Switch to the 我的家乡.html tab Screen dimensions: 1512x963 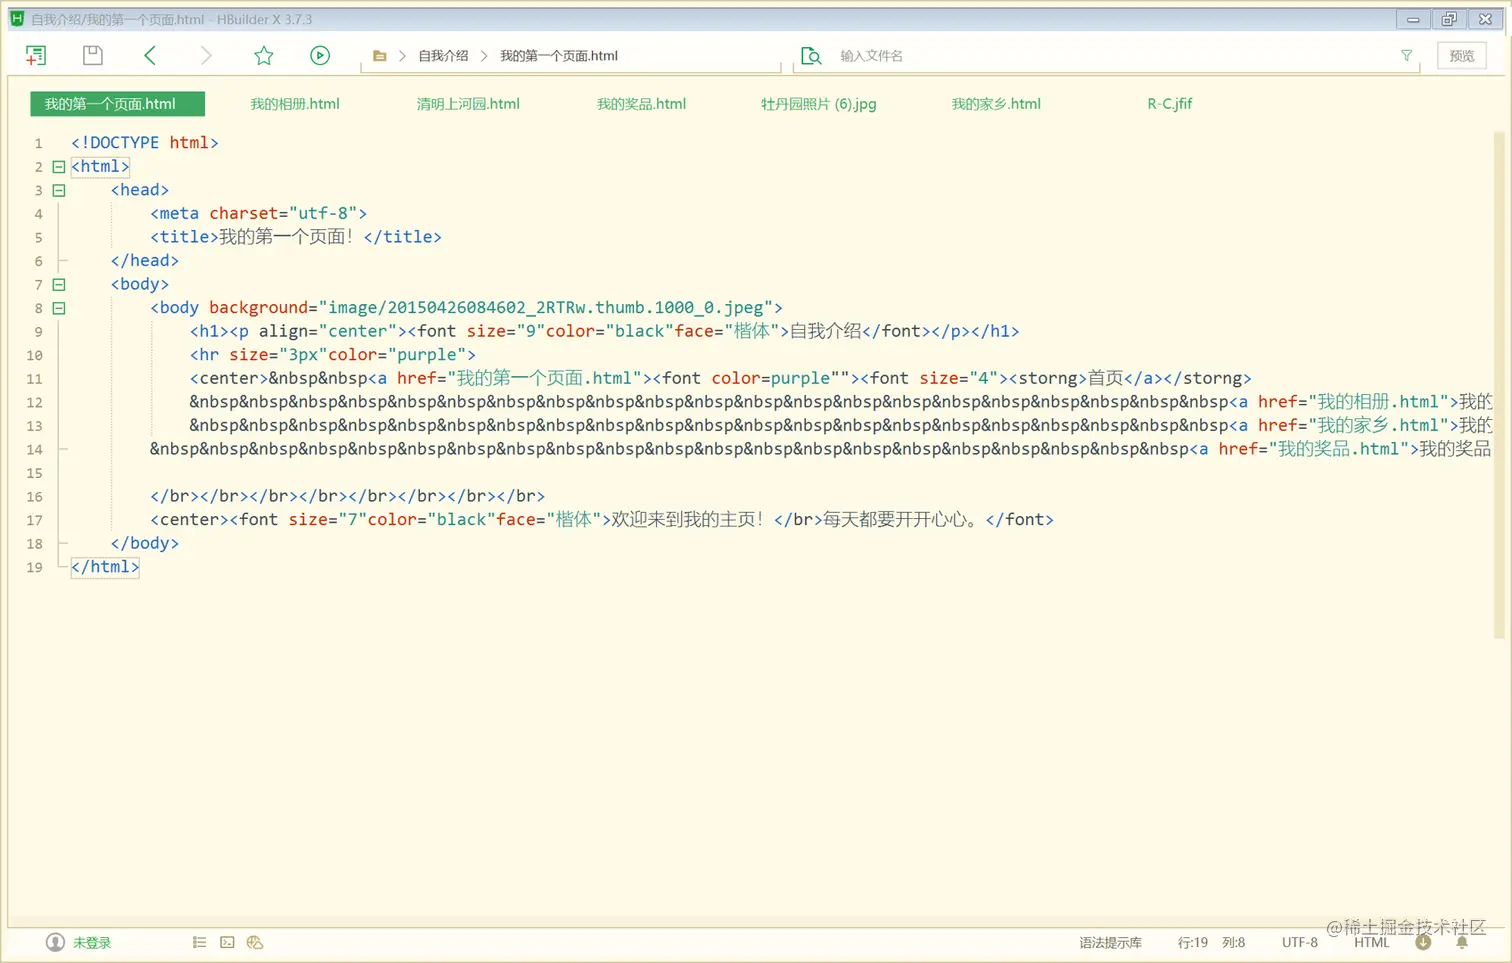point(996,104)
